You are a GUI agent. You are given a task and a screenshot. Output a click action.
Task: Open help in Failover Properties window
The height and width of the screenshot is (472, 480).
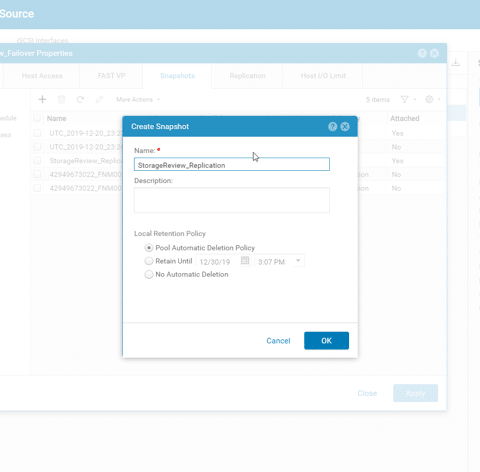[422, 53]
